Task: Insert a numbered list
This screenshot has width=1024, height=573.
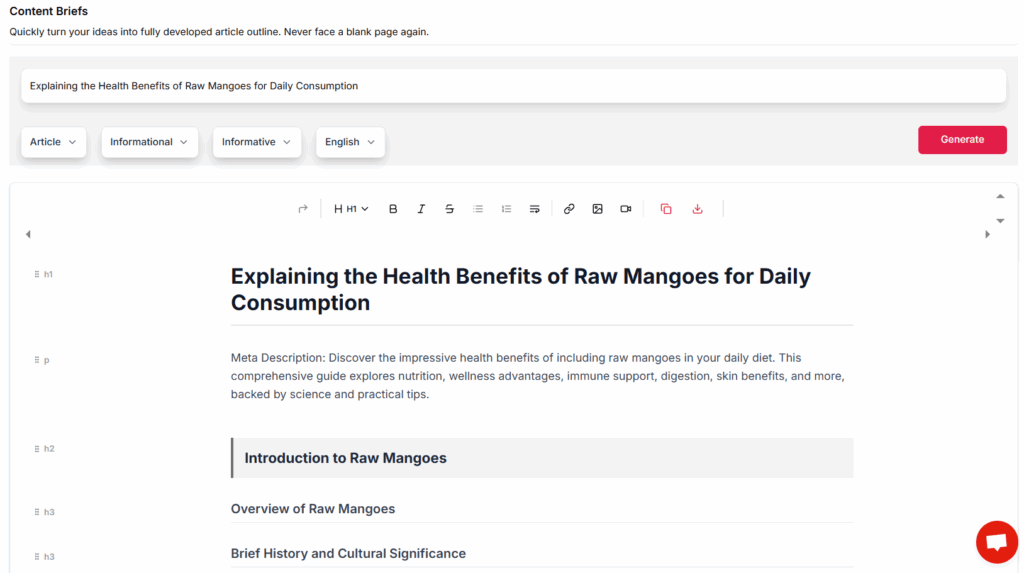Action: [x=506, y=209]
